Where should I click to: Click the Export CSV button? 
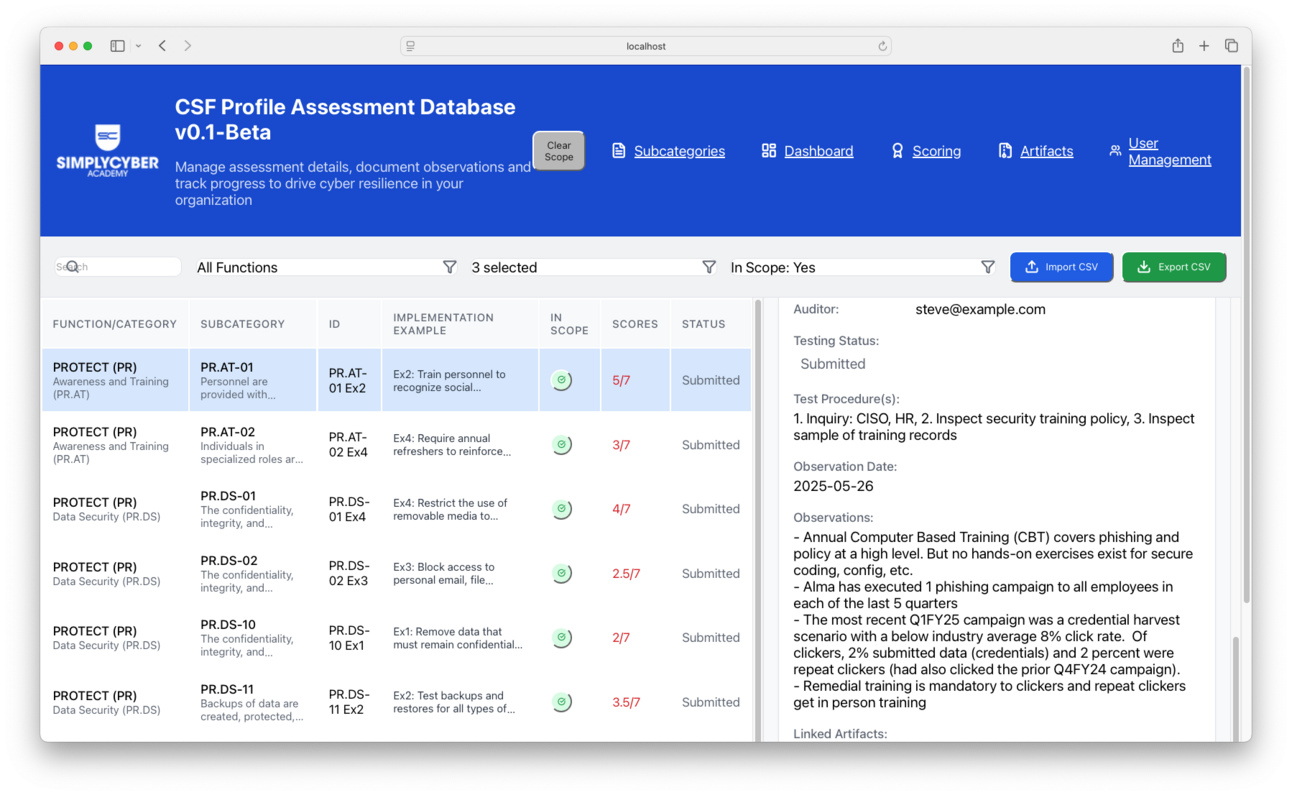1174,267
